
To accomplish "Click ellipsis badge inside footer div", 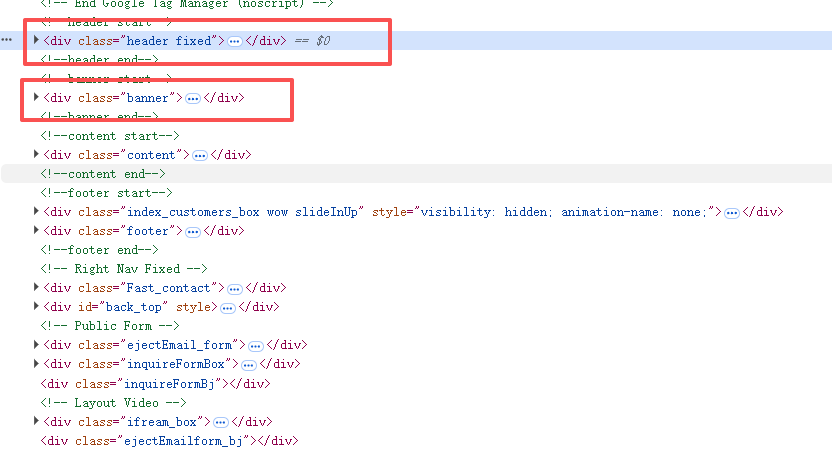I will click(x=192, y=231).
